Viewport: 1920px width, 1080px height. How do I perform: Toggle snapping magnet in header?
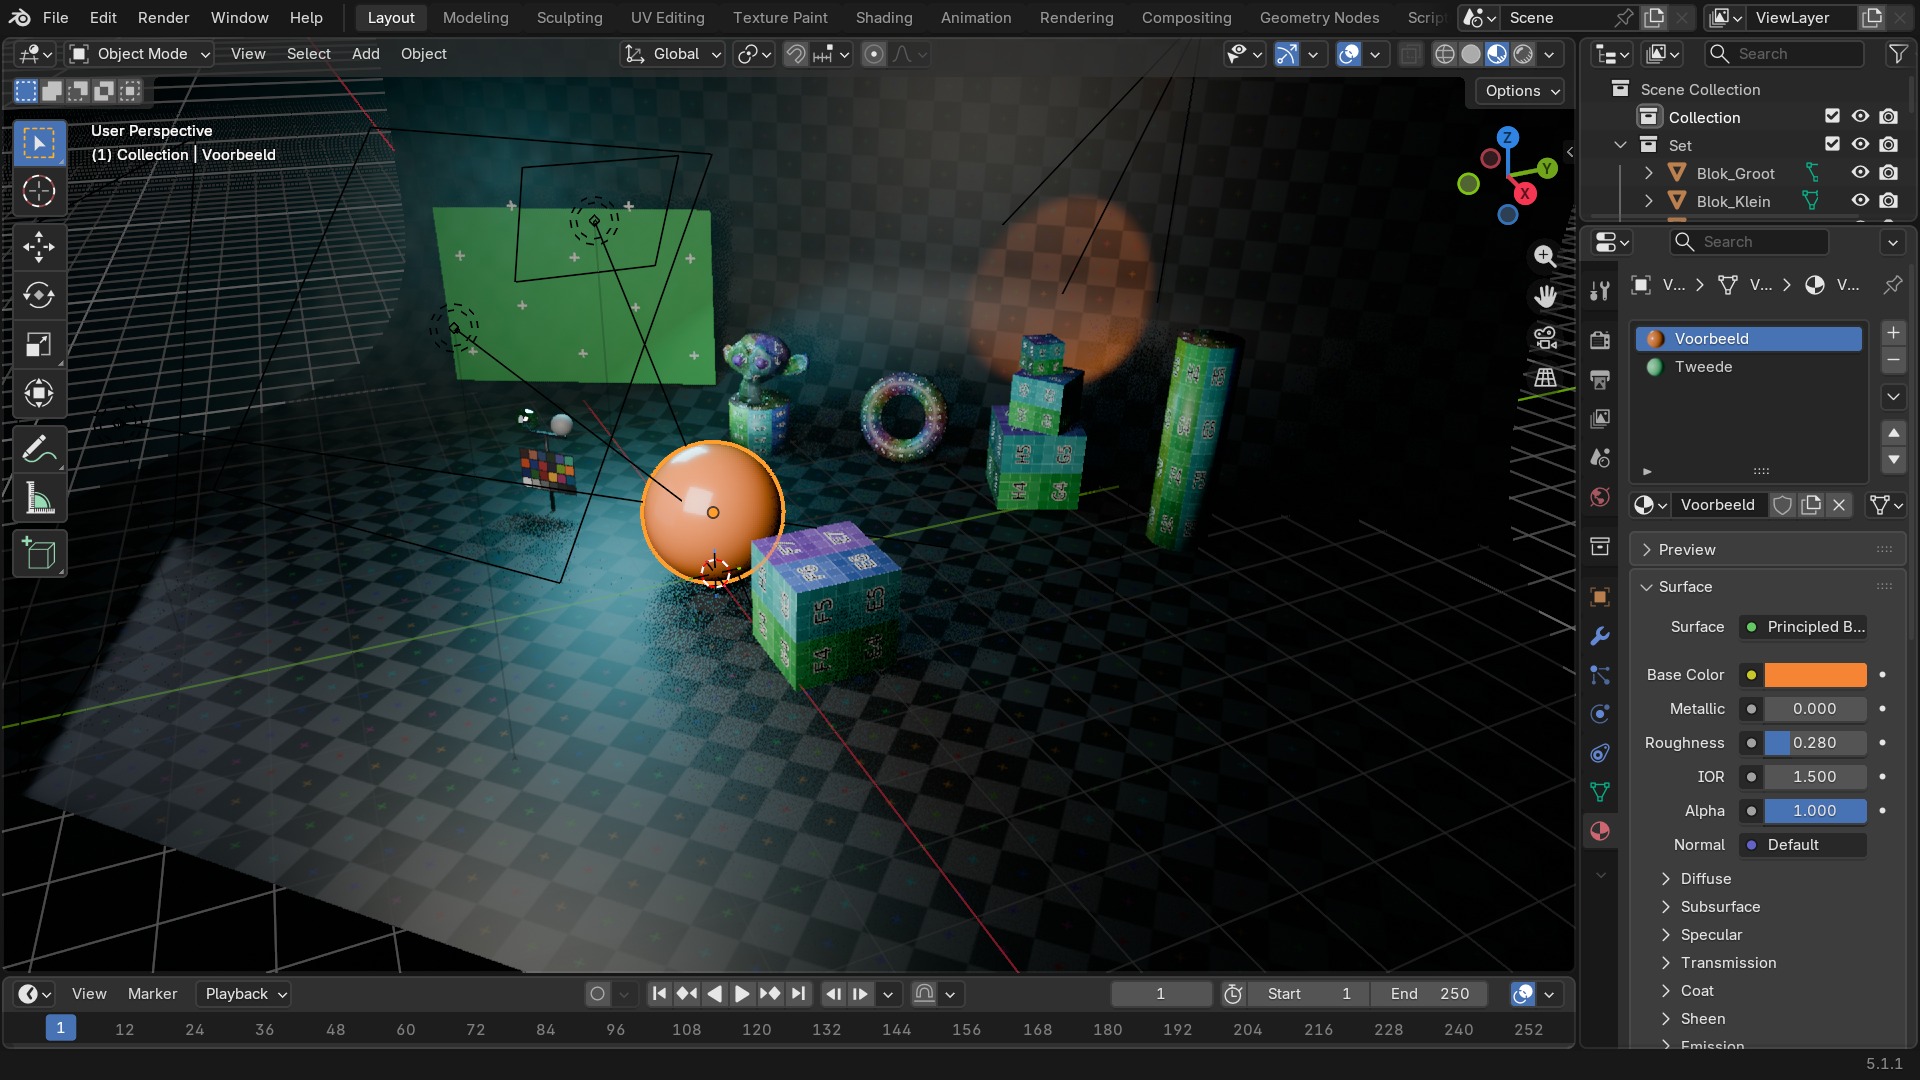pyautogui.click(x=795, y=54)
